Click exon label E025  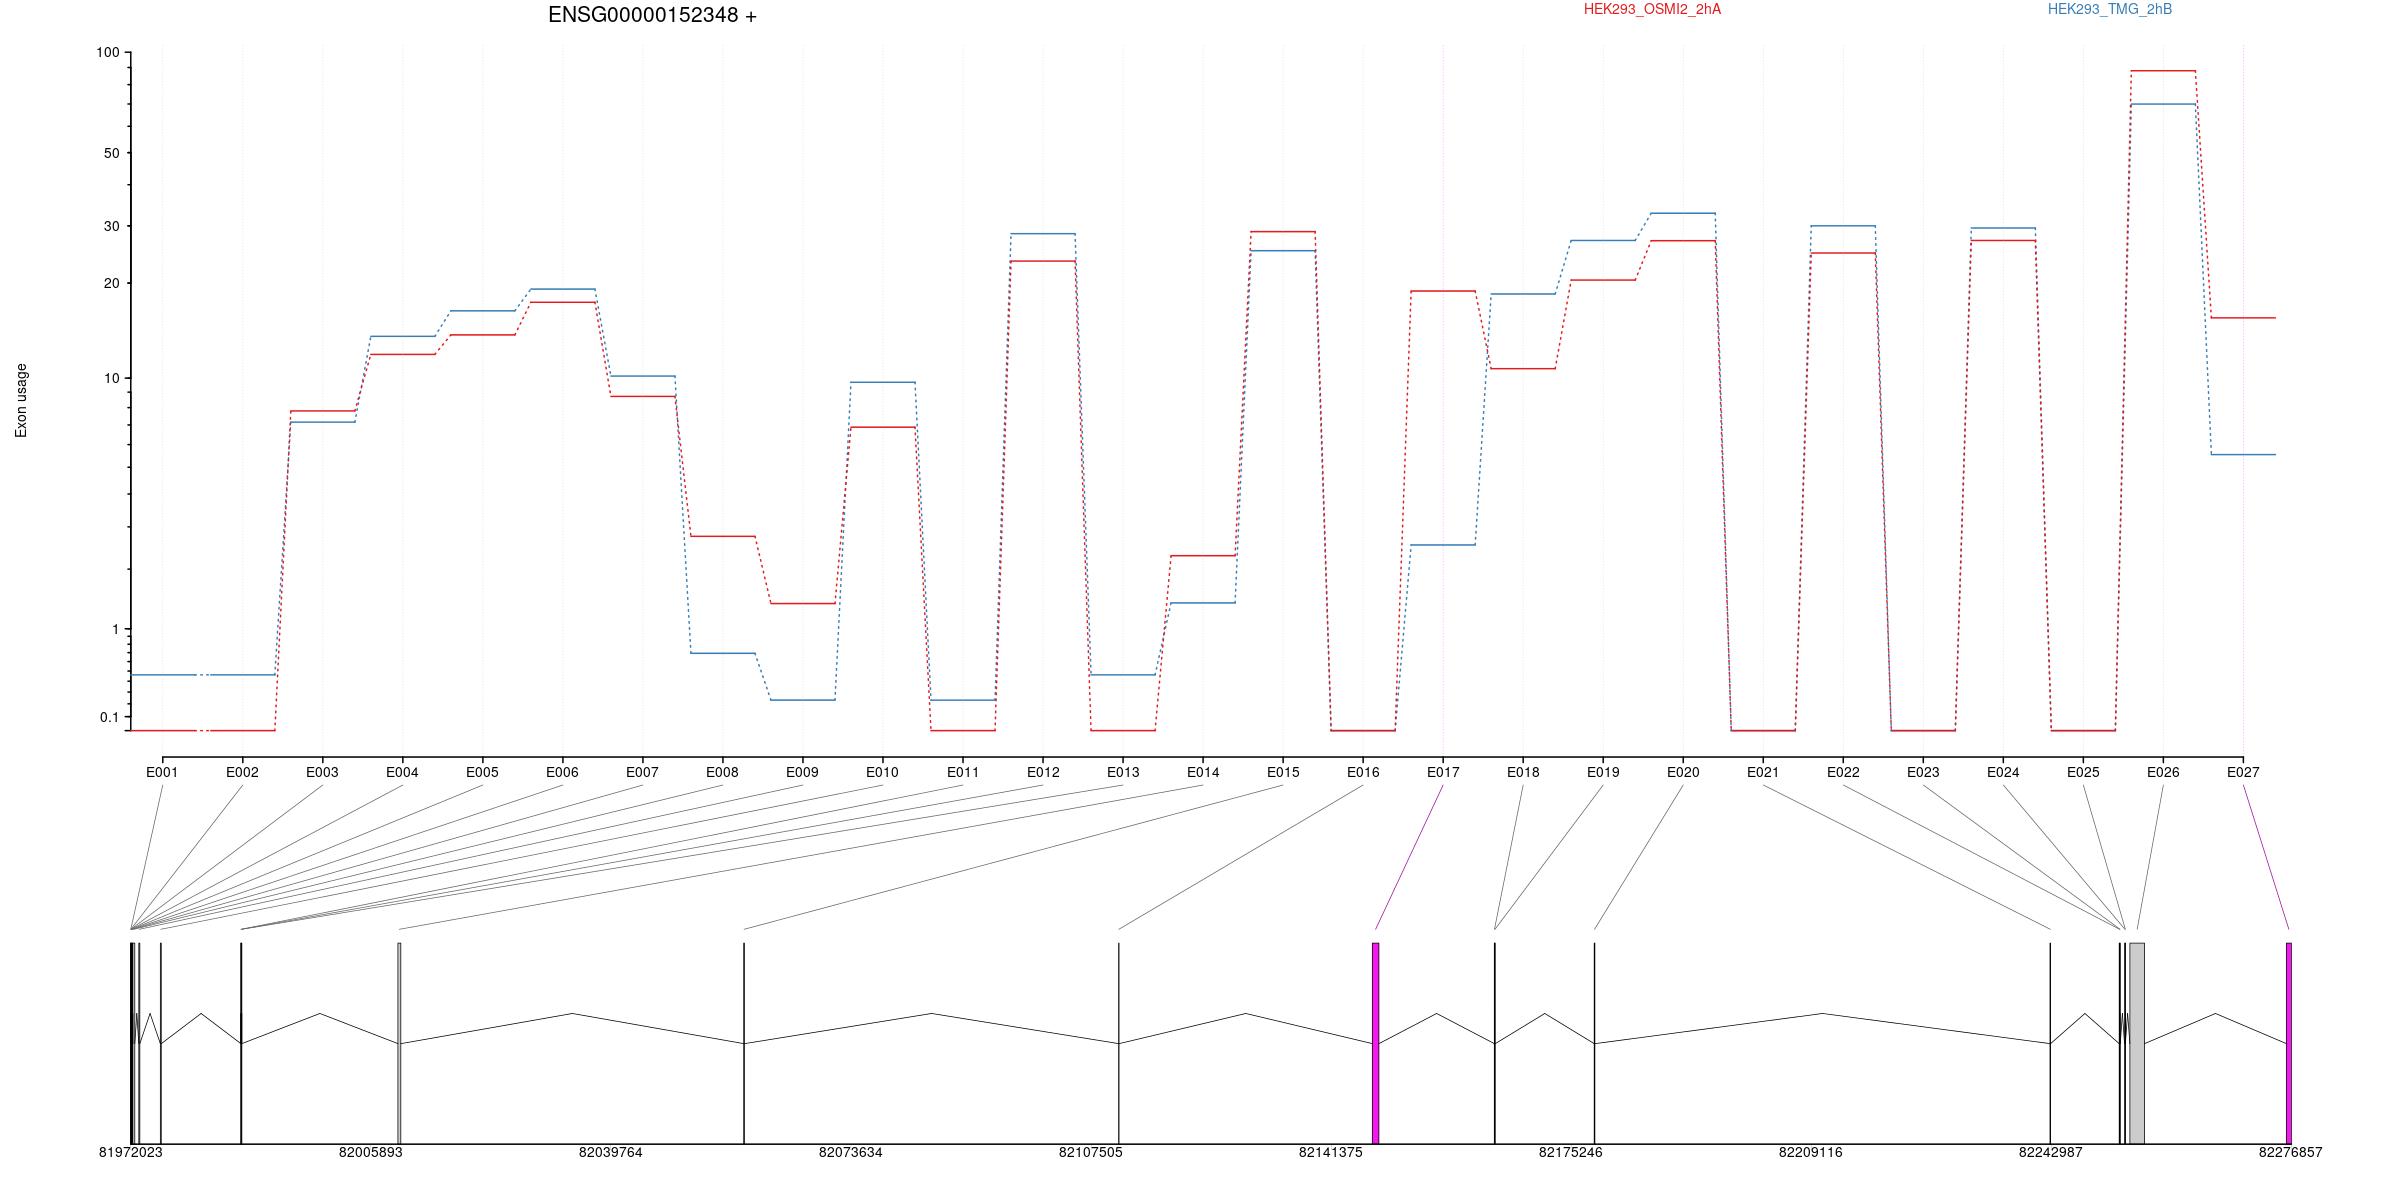pyautogui.click(x=2083, y=772)
